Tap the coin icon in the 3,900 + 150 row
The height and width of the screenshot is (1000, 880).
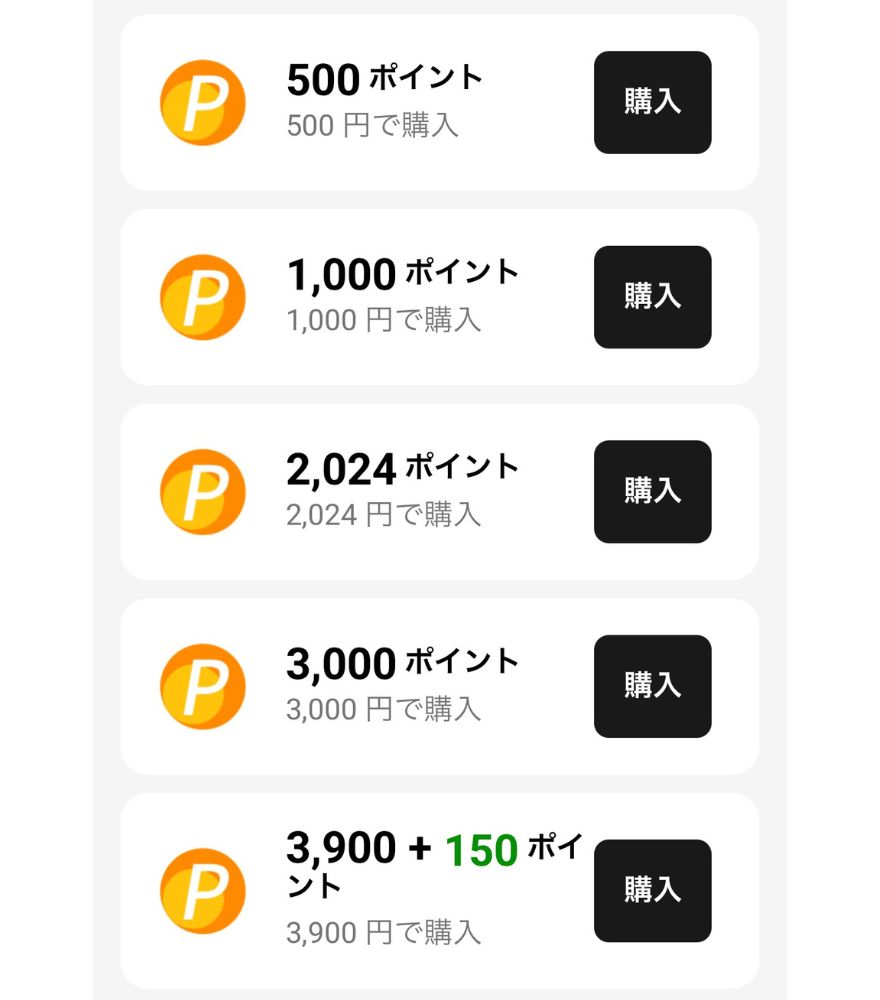coord(202,891)
